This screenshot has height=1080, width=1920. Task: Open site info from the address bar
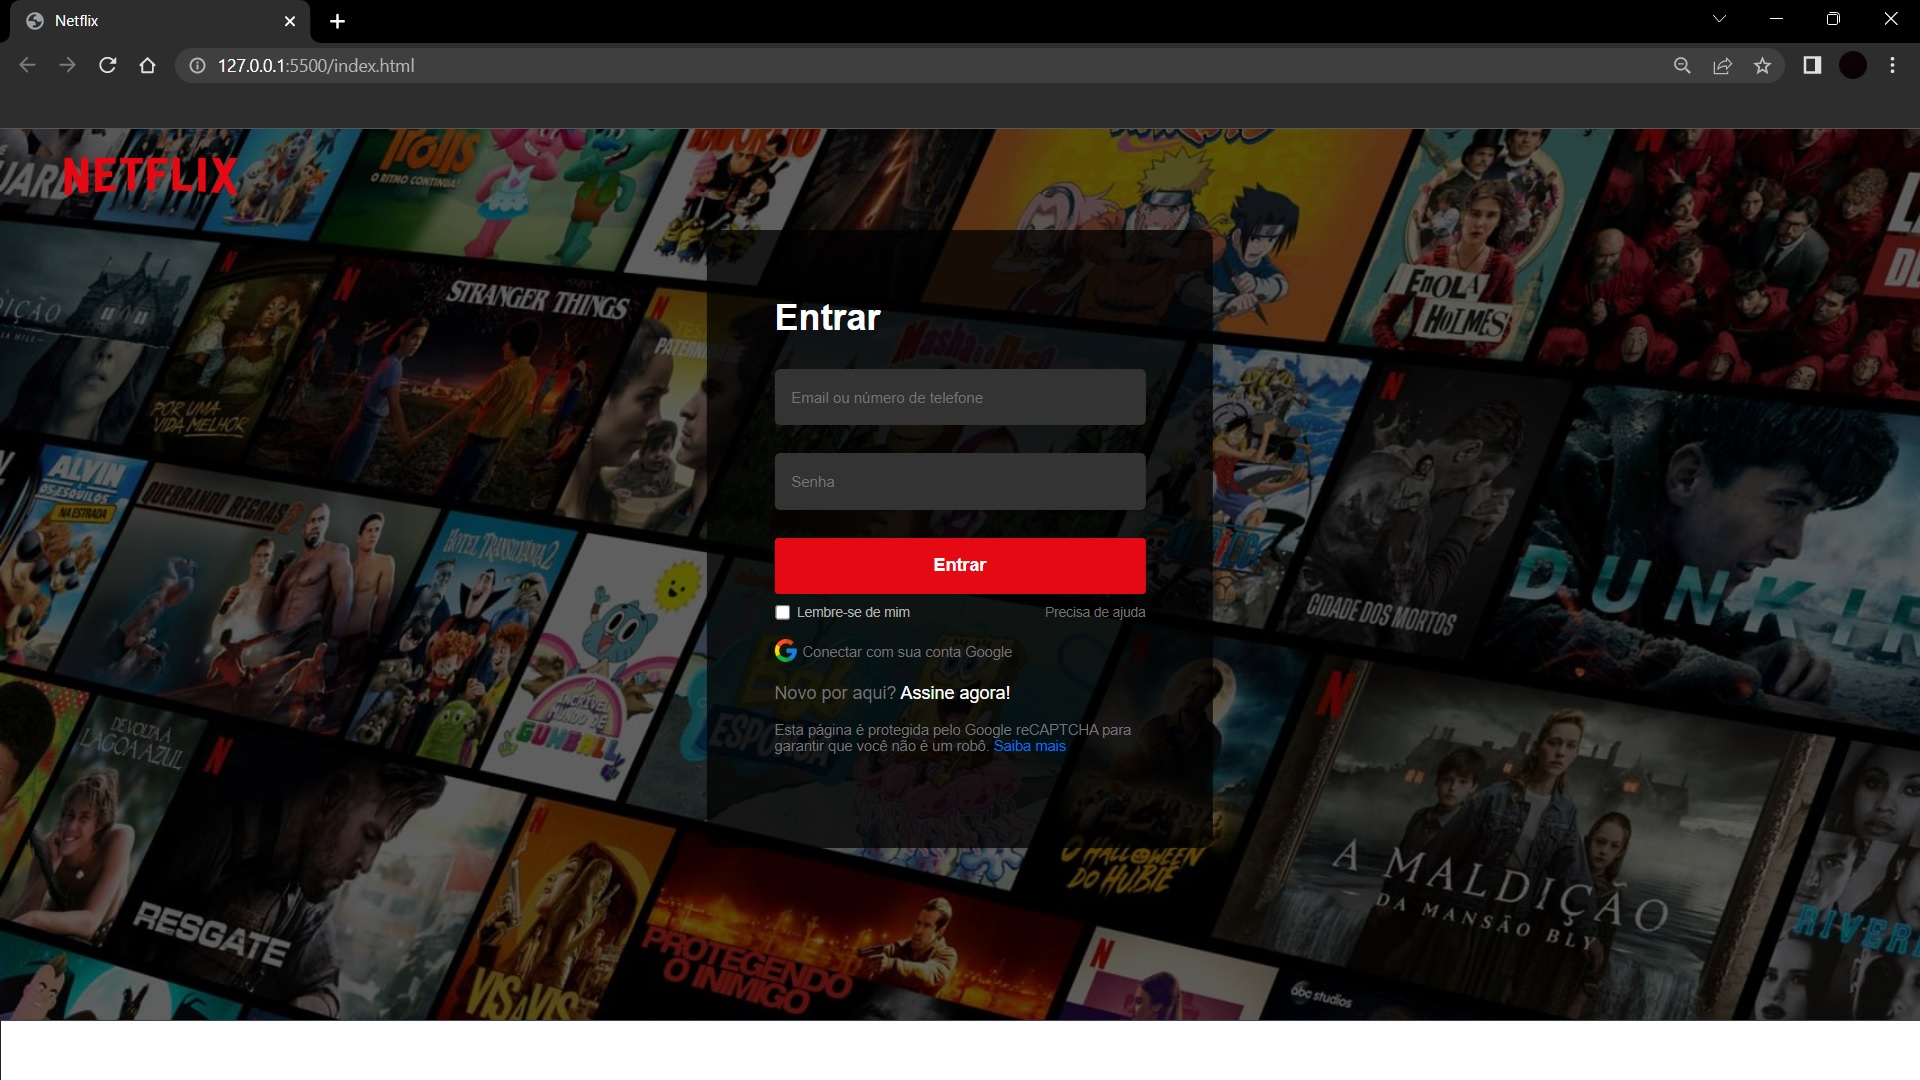[x=196, y=66]
